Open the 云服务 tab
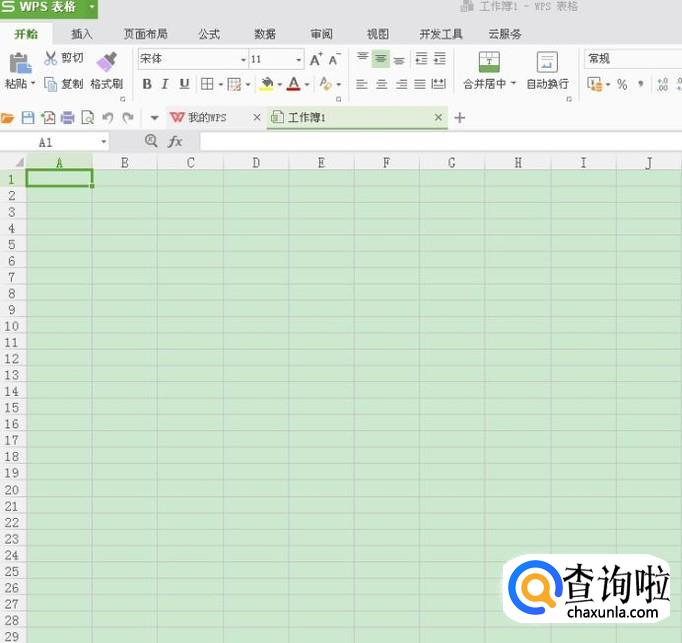 (x=505, y=34)
